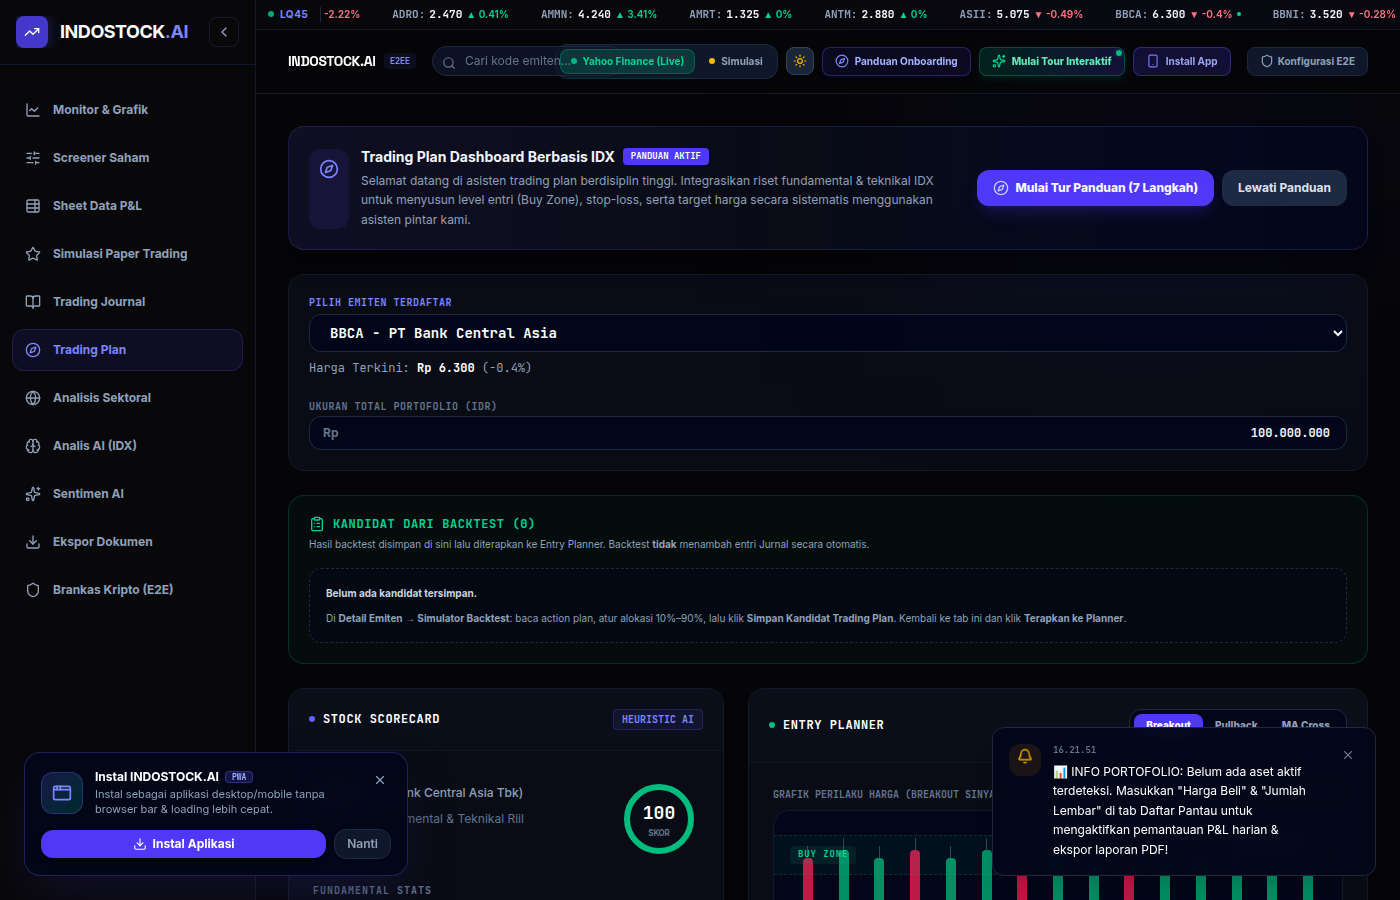This screenshot has width=1400, height=900.
Task: Open Sentimen AI sparkle icon
Action: pos(33,494)
